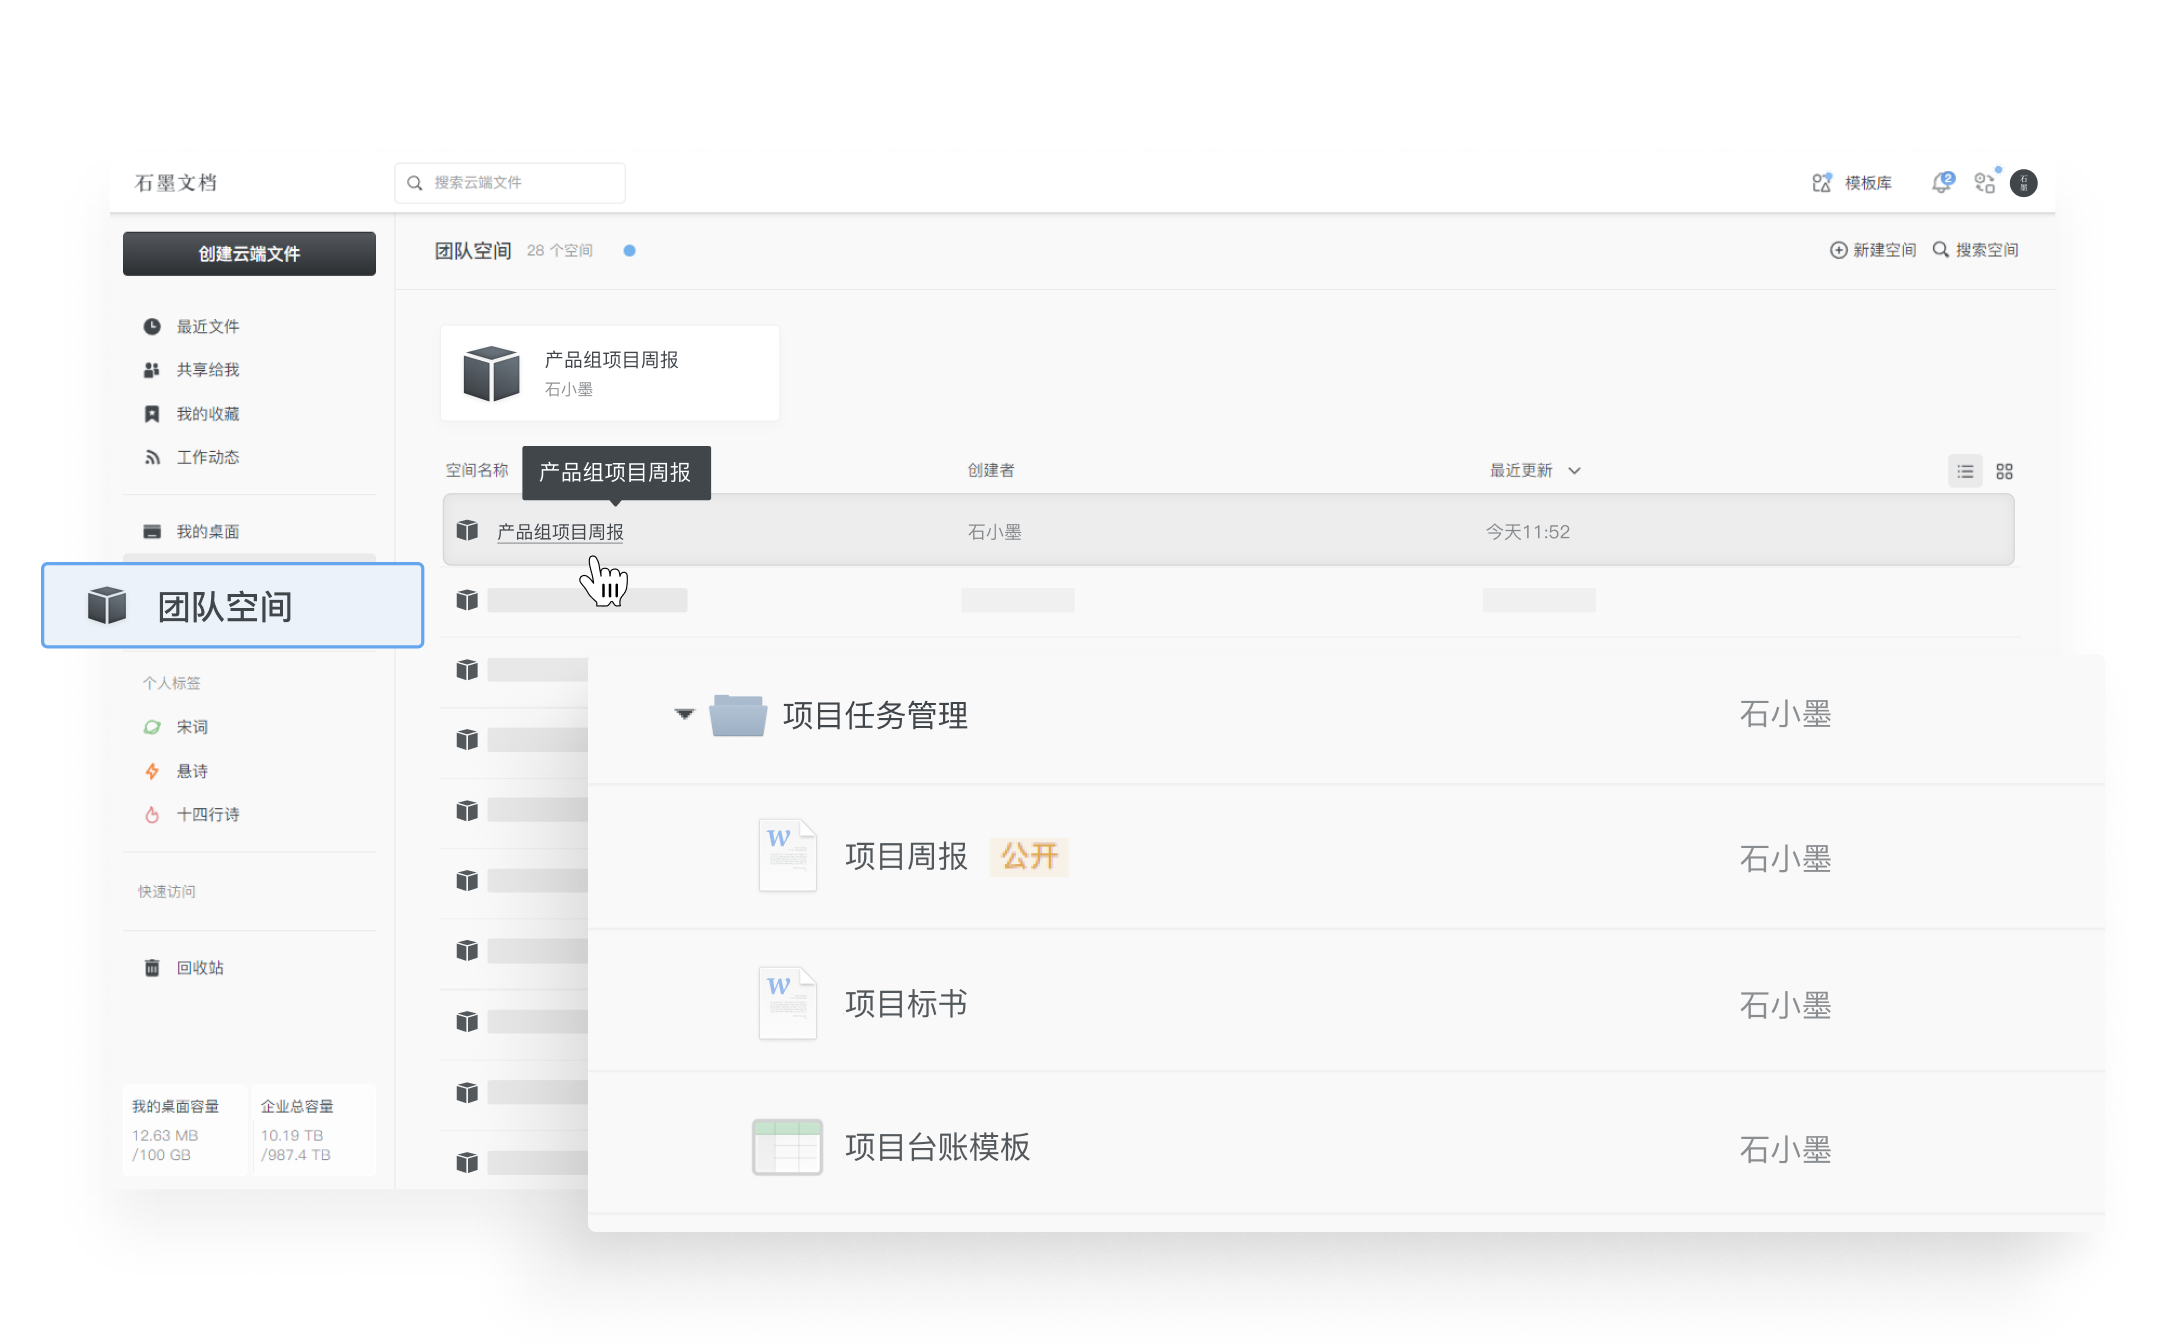Image resolution: width=2167 pixels, height=1344 pixels.
Task: Click the 企业总容量 storage box
Action: (x=314, y=1130)
